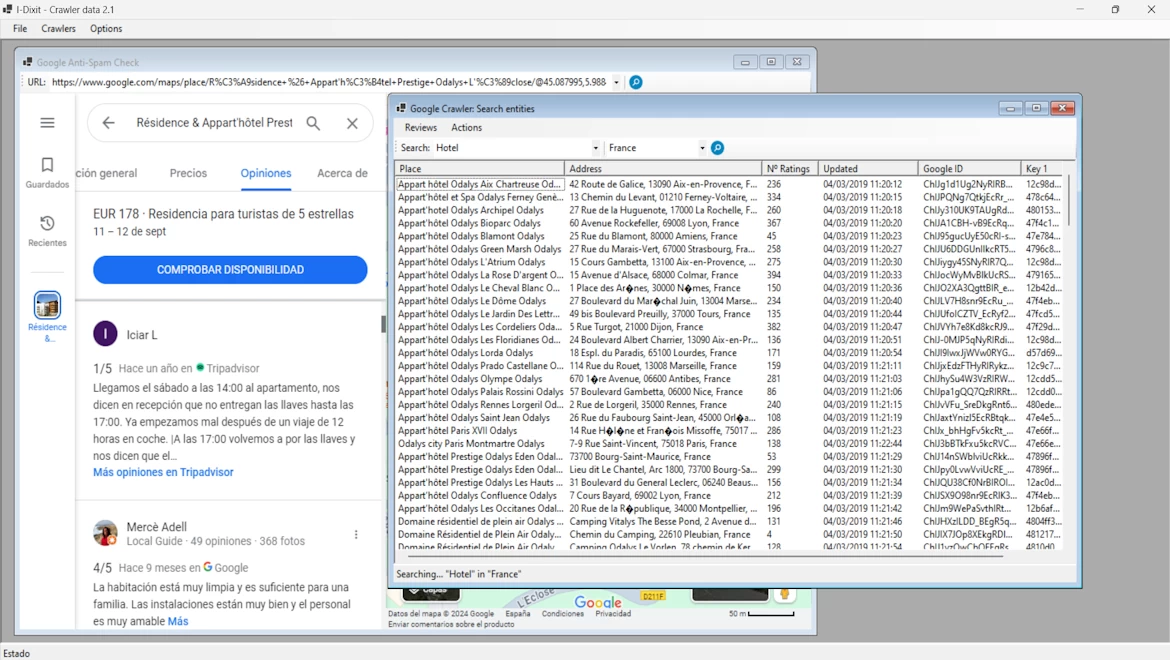The width and height of the screenshot is (1170, 660).
Task: Open Actions menu in Google Crawler window
Action: 466,128
